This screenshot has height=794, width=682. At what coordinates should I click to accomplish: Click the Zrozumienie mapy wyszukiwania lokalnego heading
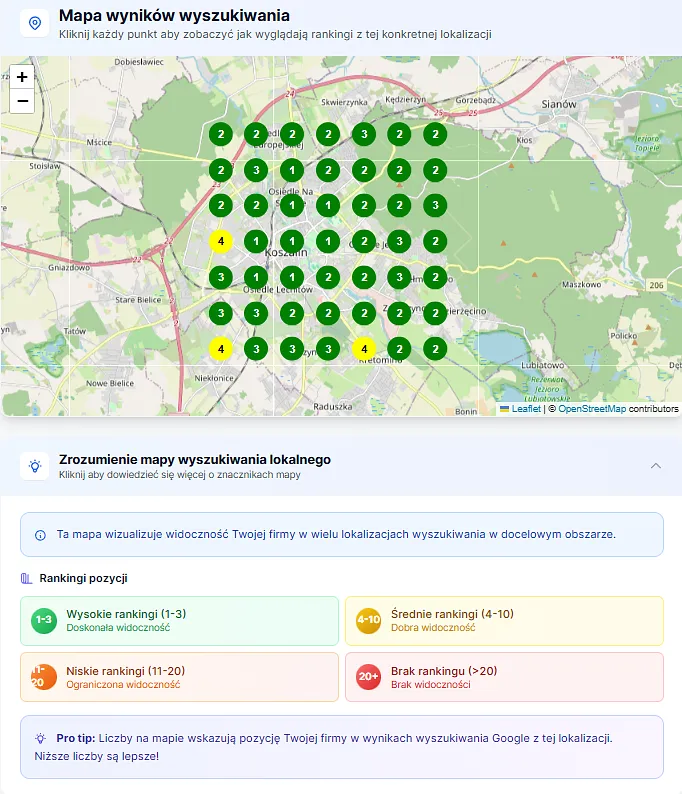195,459
